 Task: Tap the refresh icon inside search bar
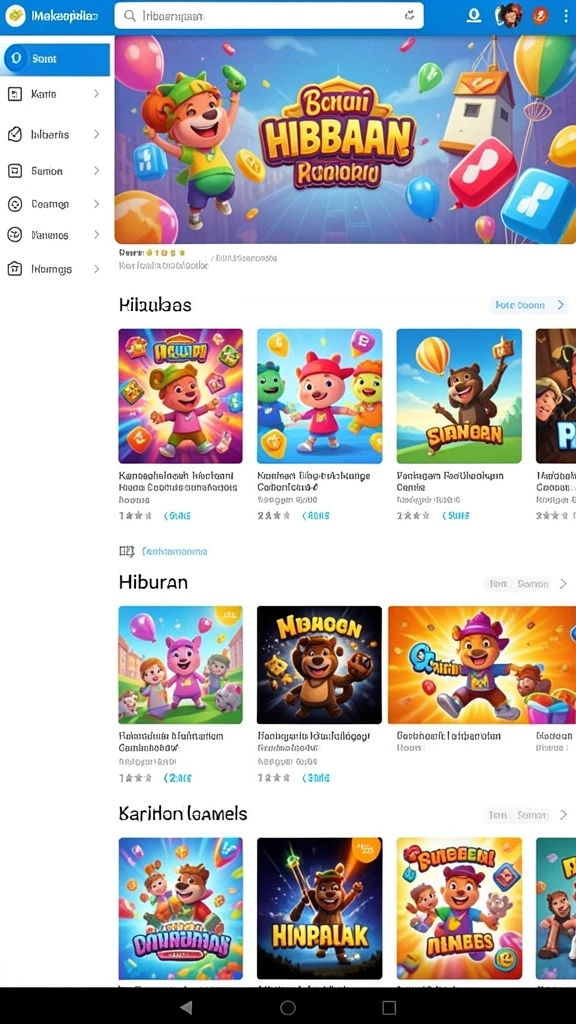click(409, 16)
